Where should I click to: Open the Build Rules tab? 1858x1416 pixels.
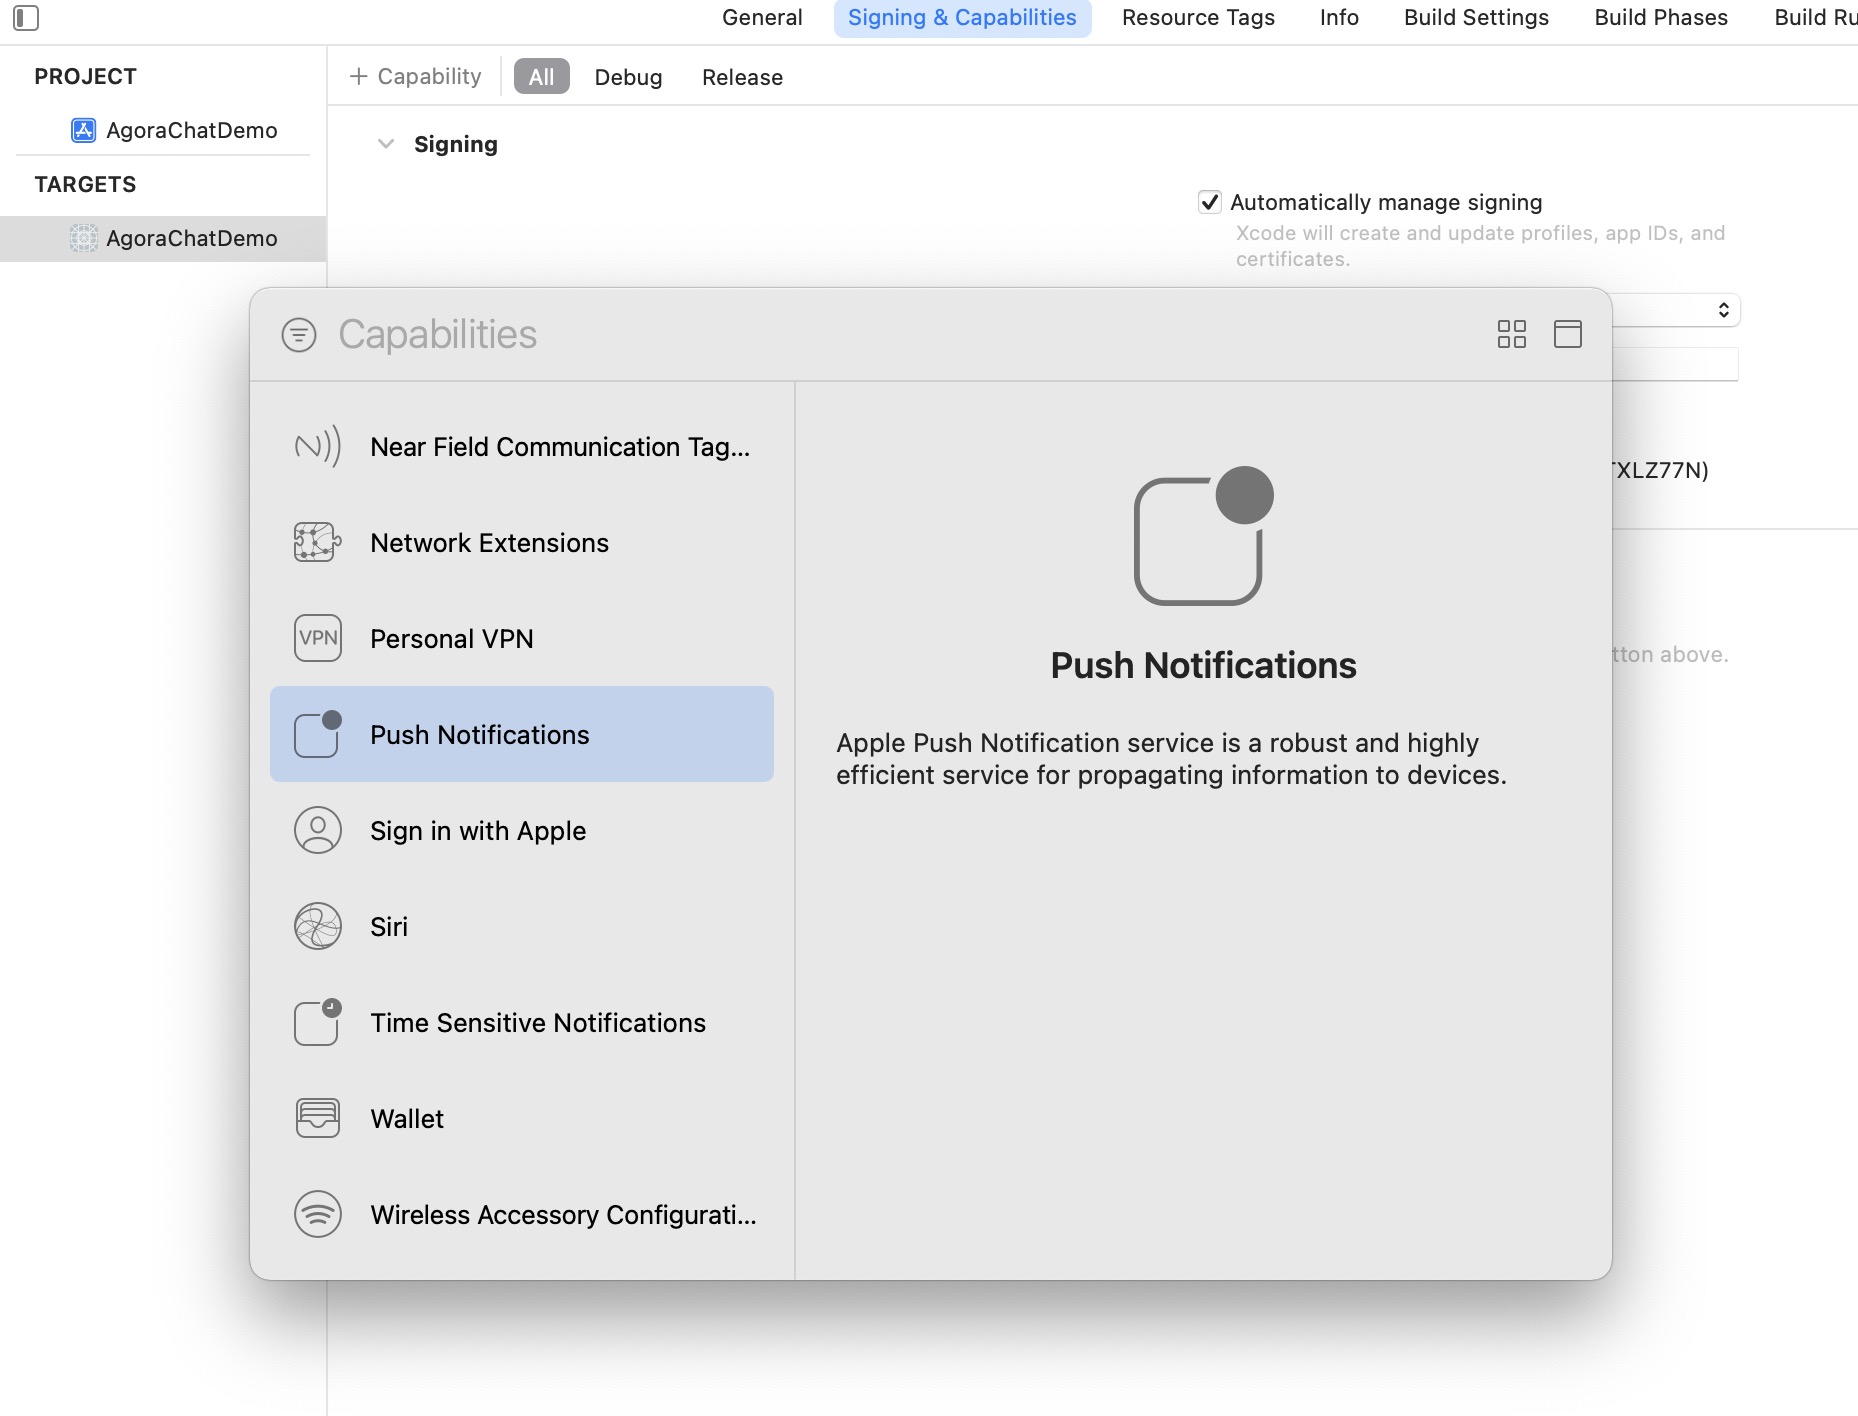1815,18
